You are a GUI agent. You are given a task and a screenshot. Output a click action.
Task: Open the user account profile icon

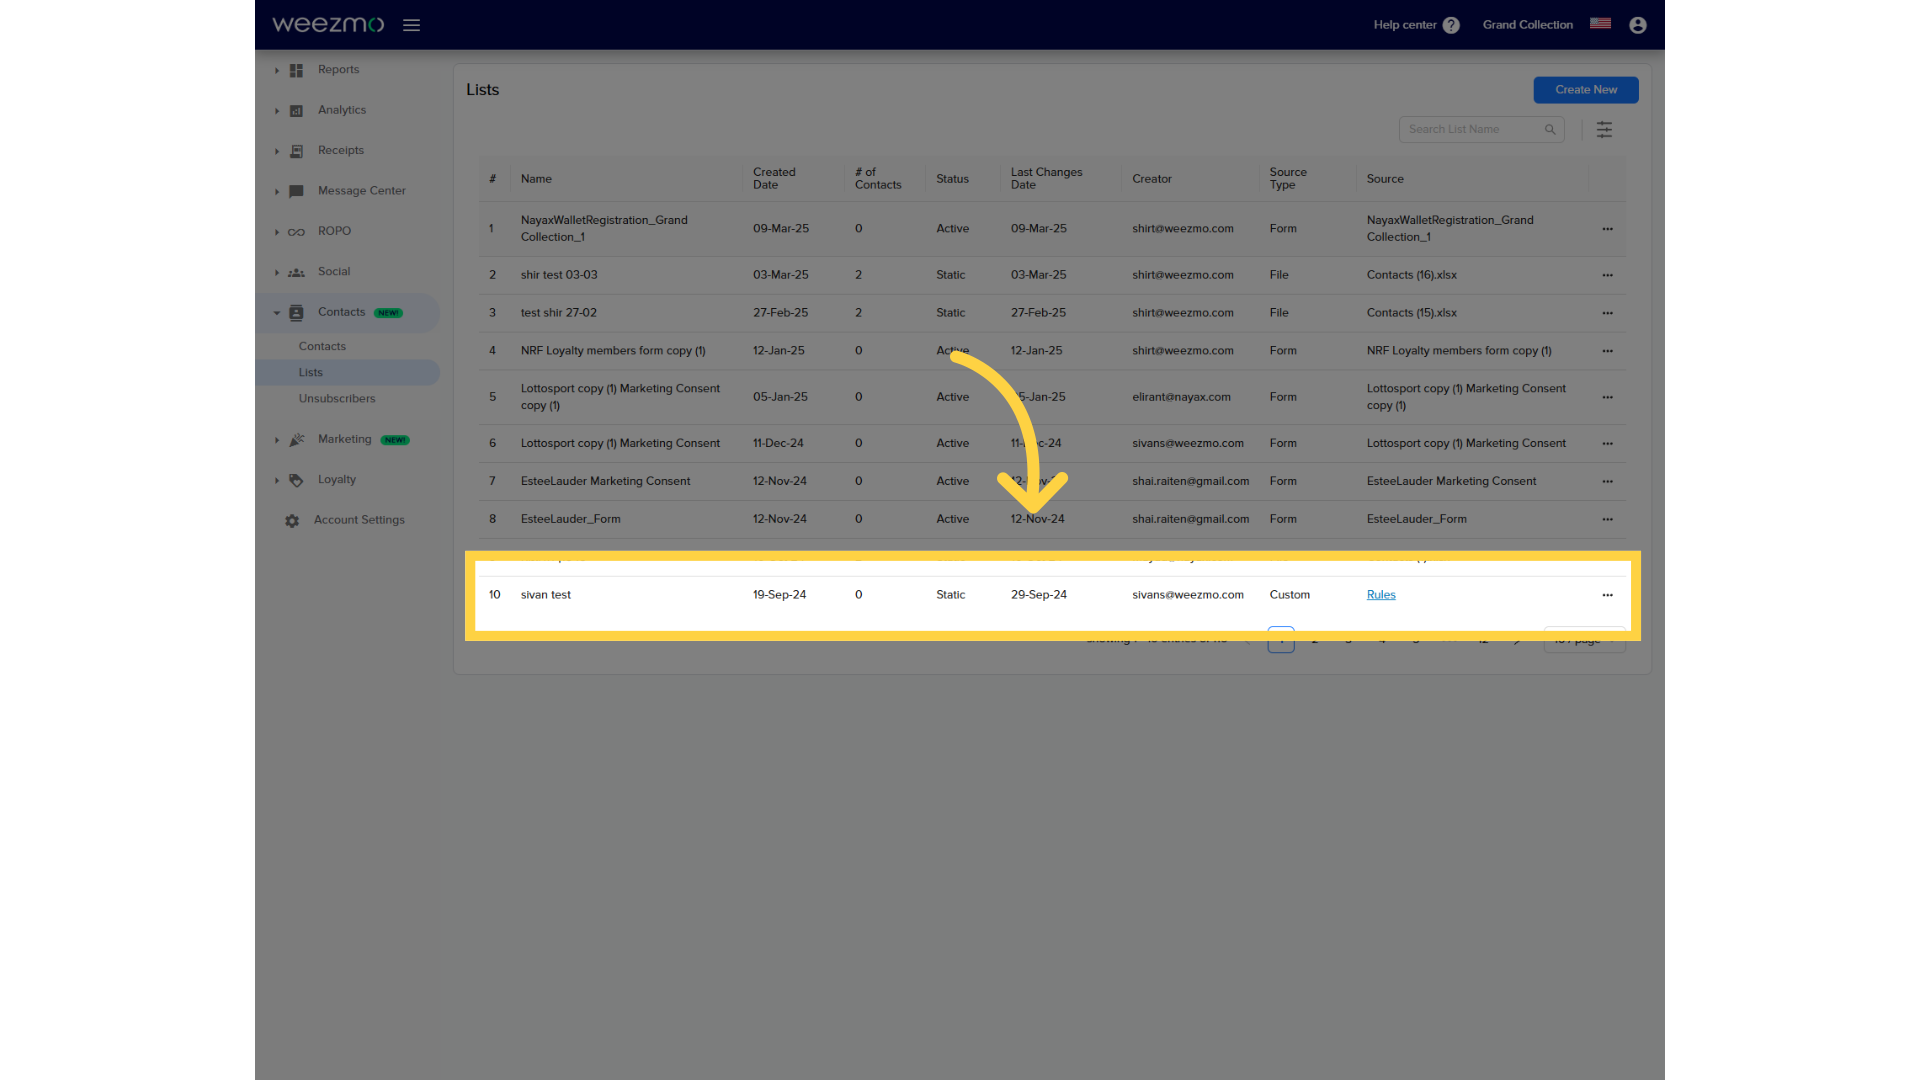coord(1638,25)
